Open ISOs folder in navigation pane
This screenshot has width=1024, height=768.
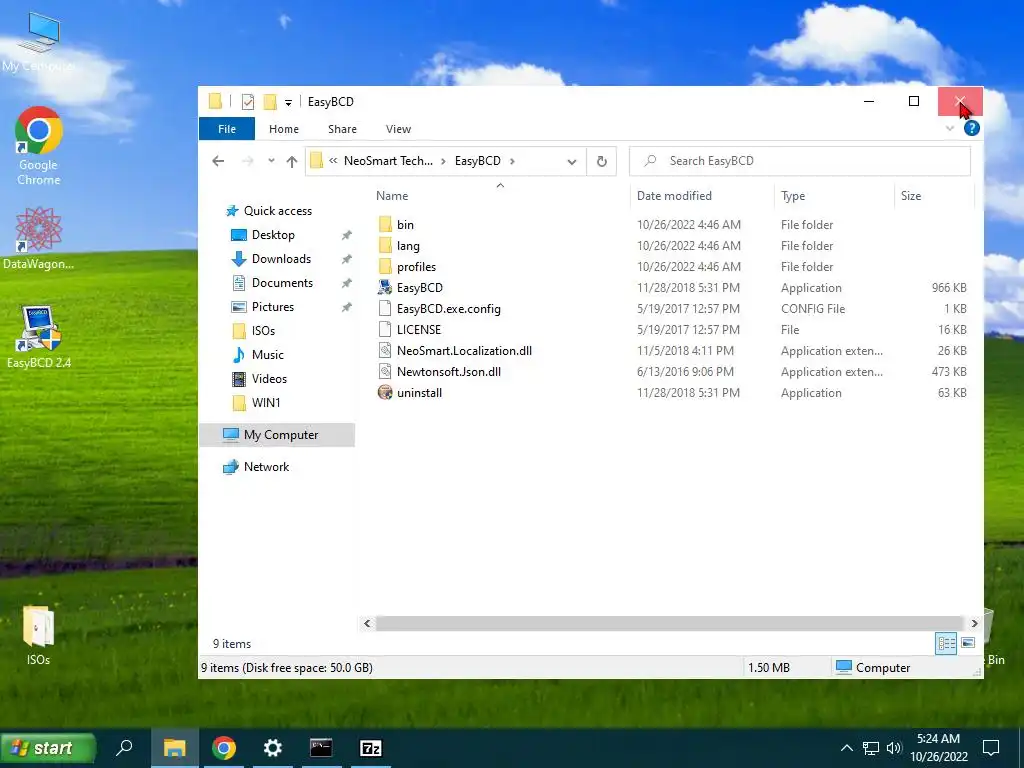[x=263, y=331]
